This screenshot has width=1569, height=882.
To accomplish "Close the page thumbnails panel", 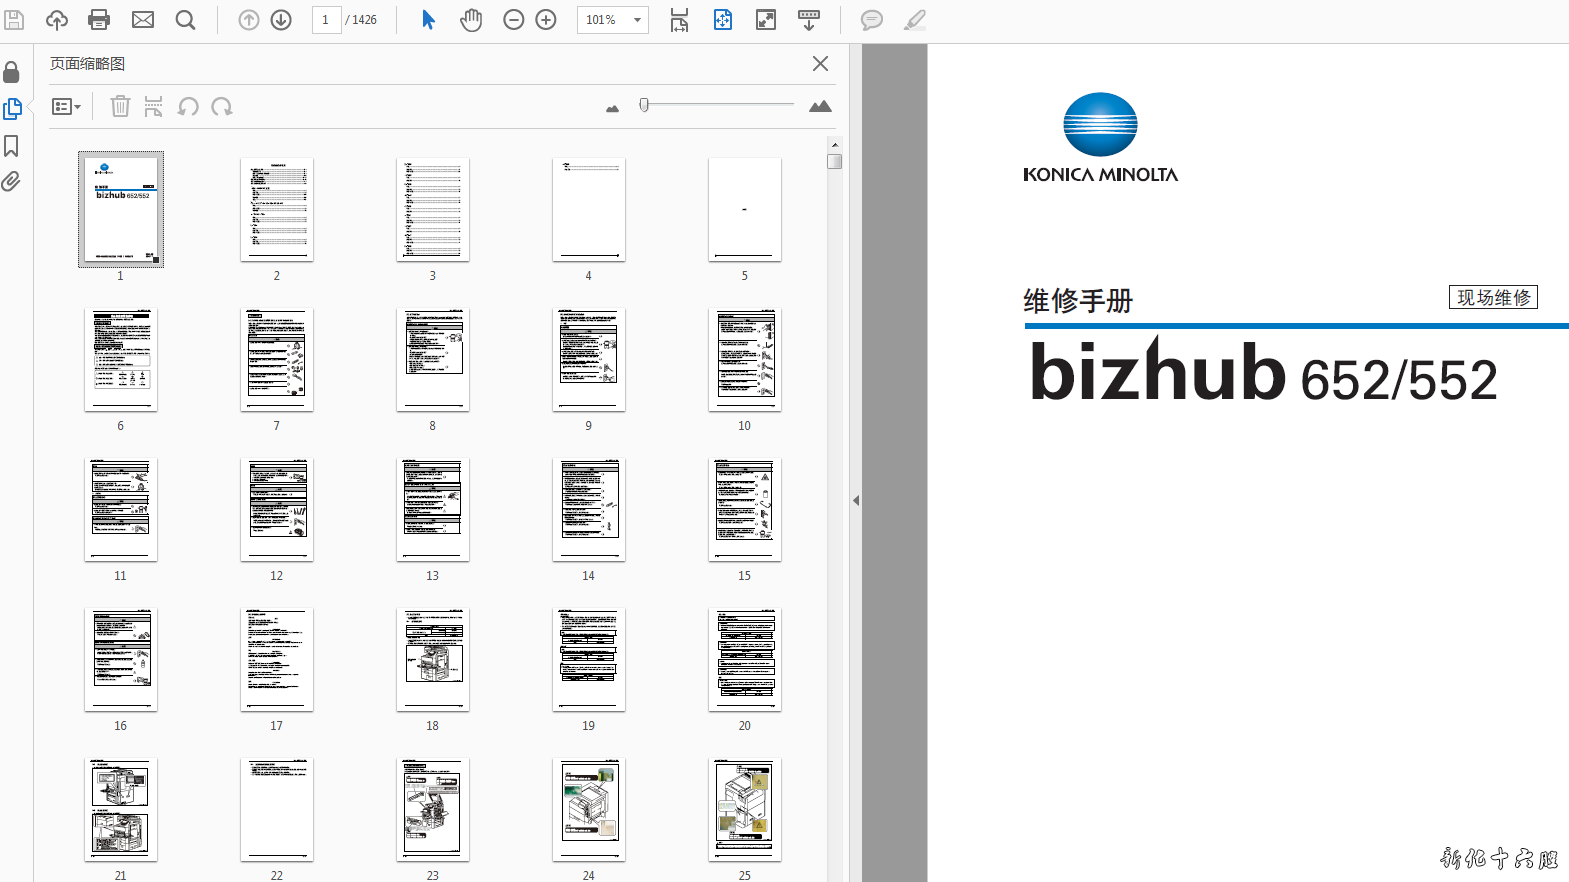I will click(x=820, y=64).
